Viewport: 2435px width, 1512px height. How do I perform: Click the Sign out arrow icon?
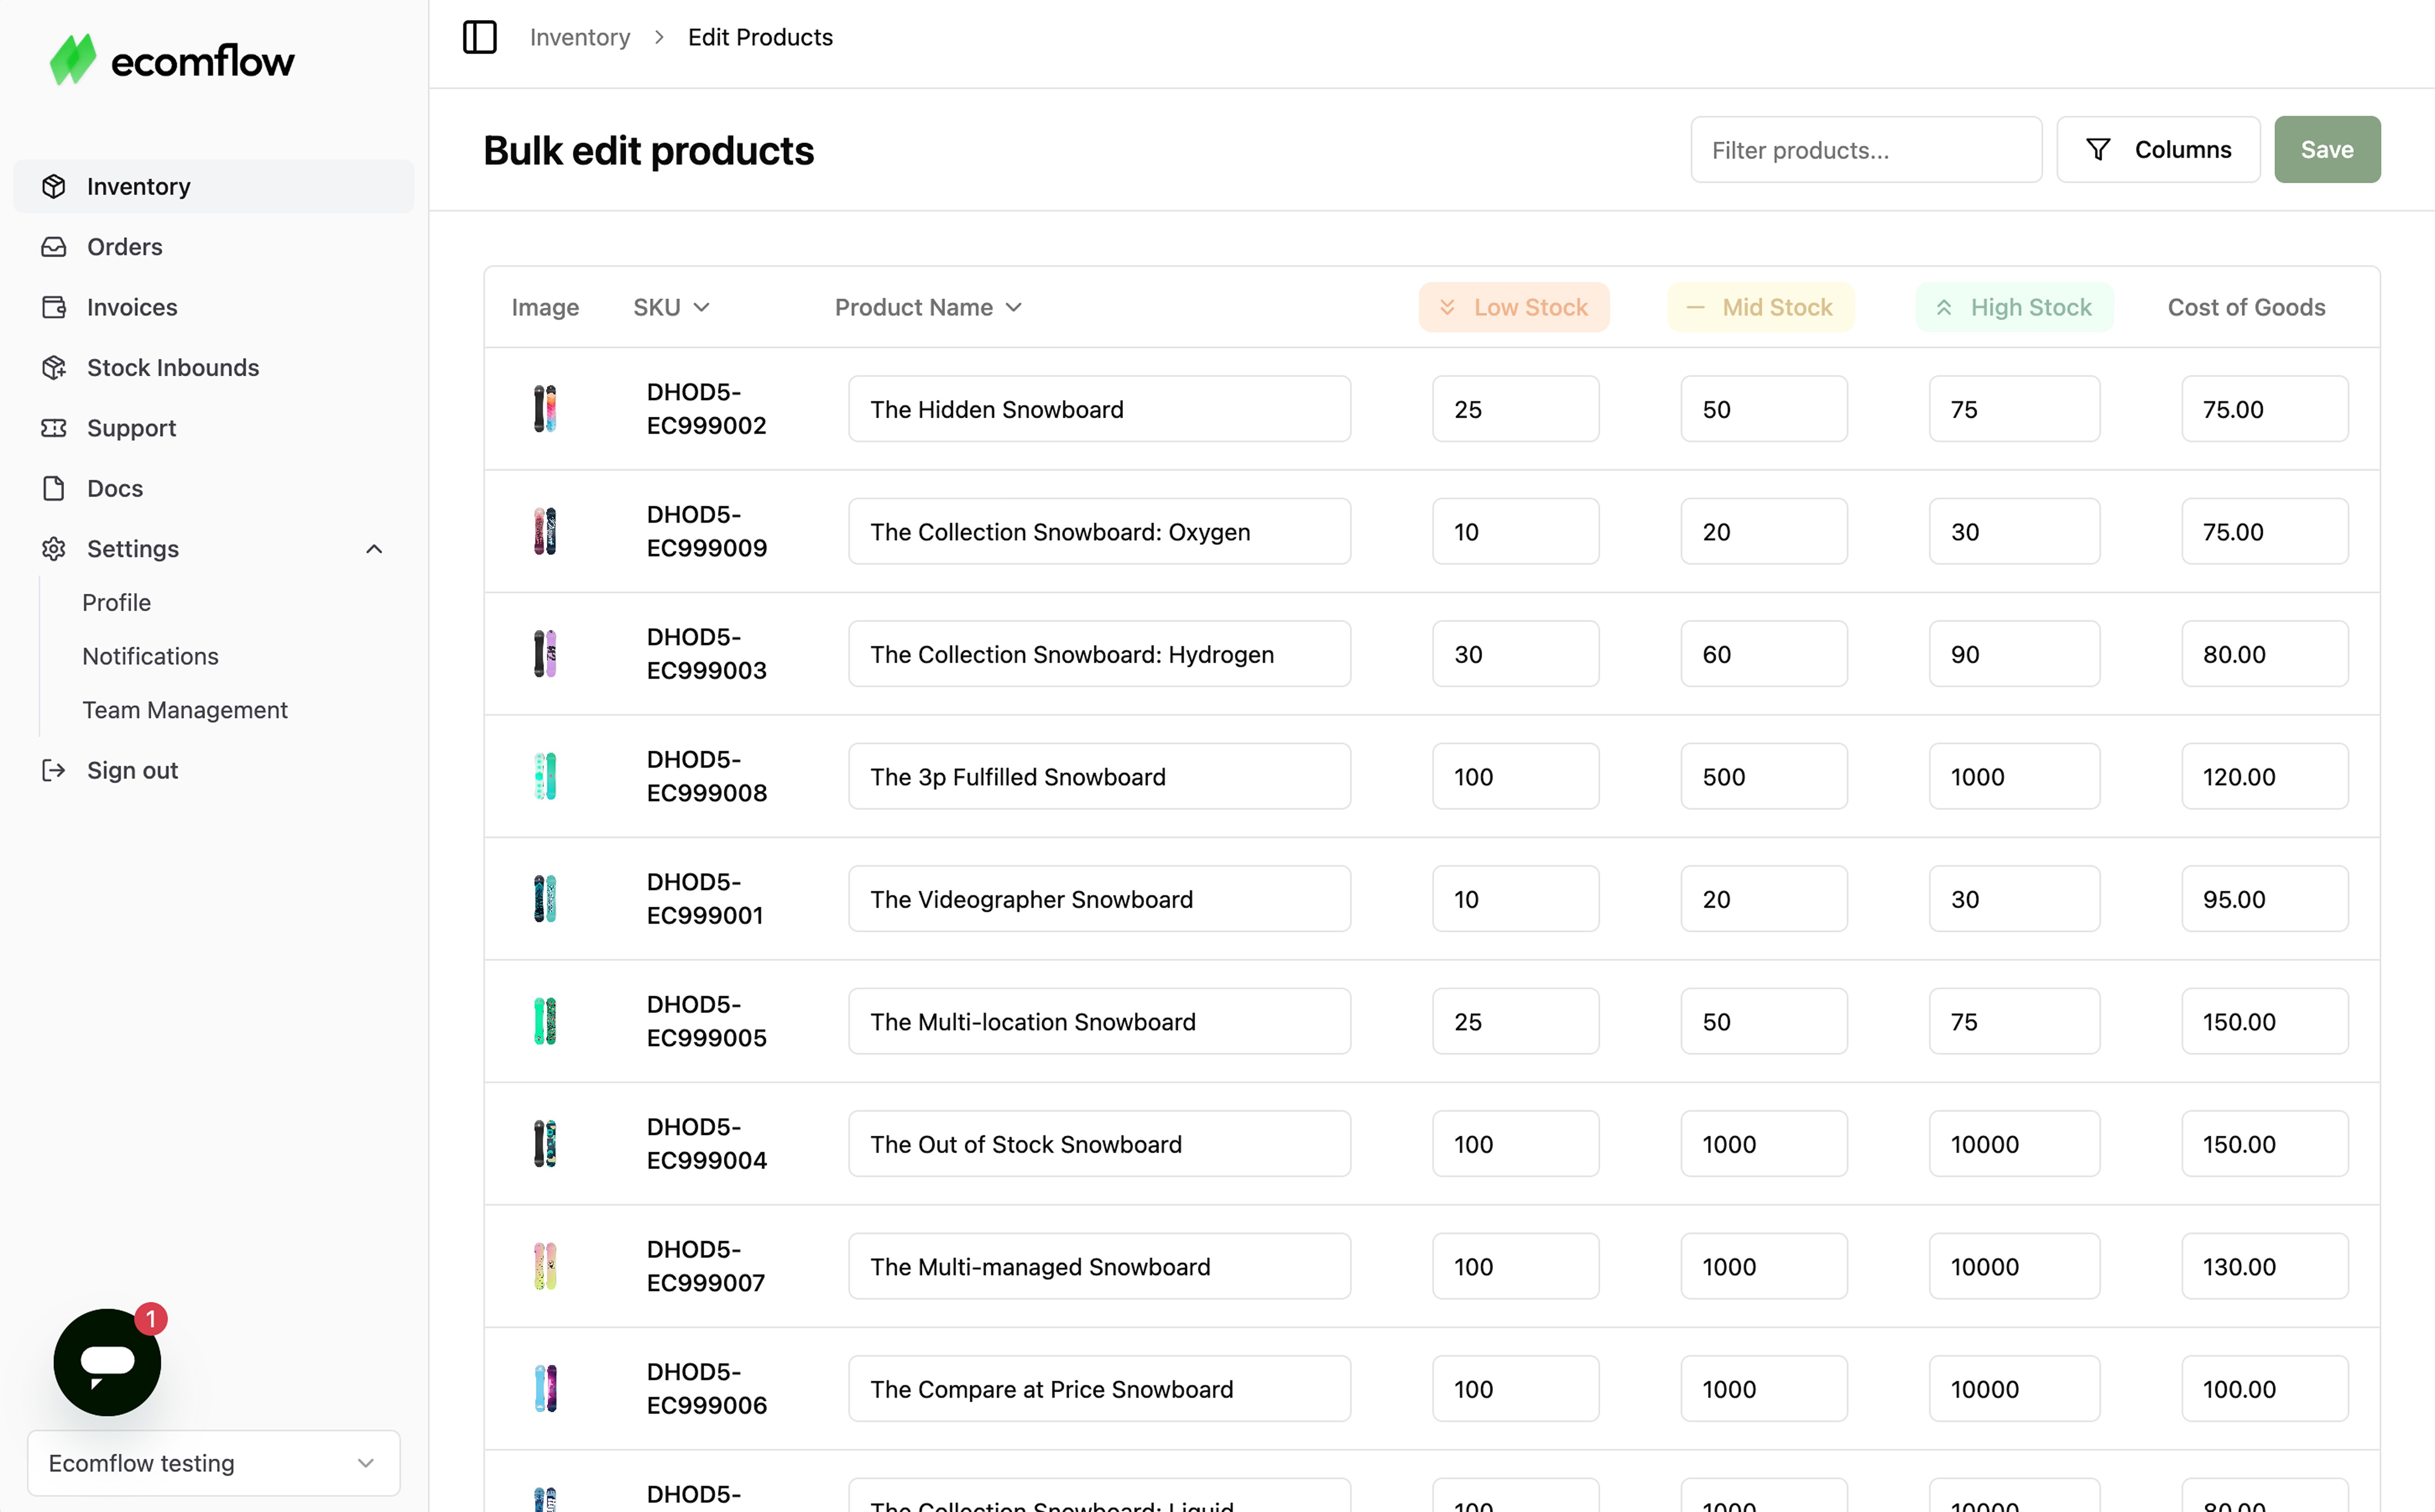pyautogui.click(x=54, y=770)
